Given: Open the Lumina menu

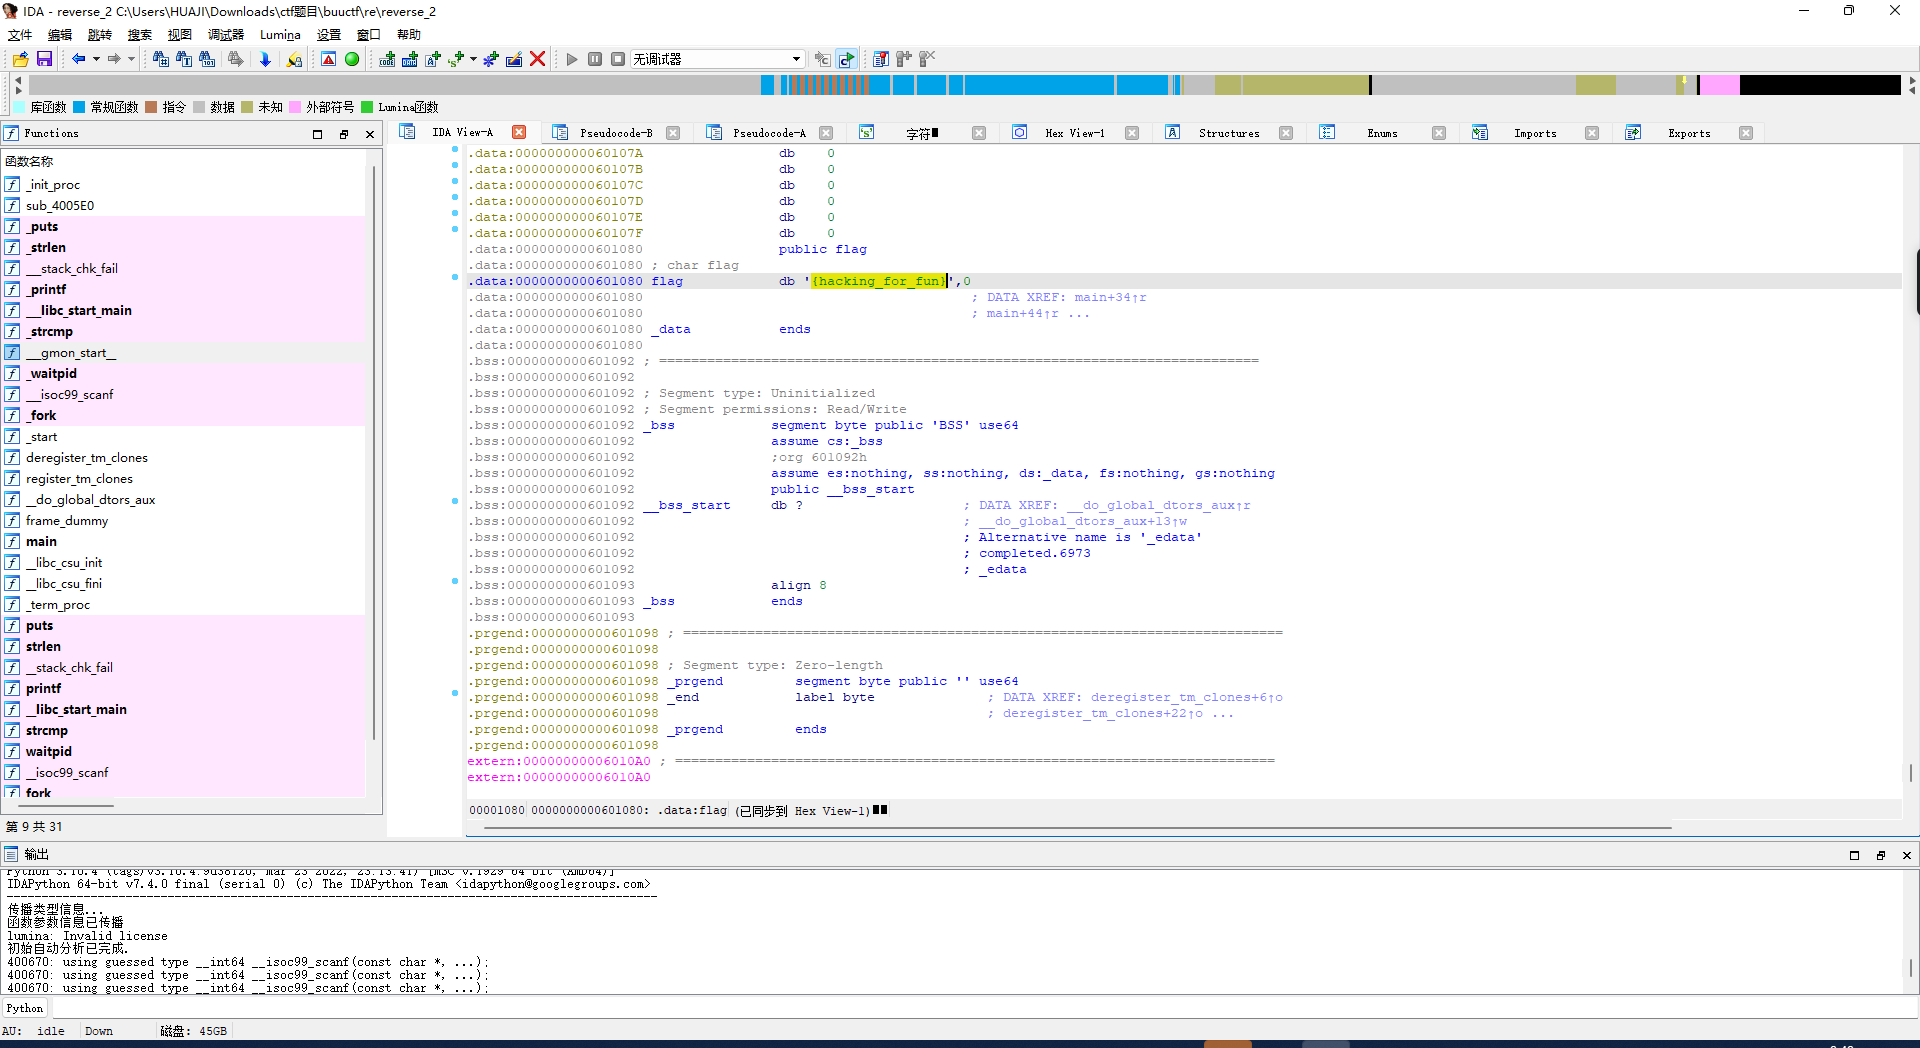Looking at the screenshot, I should (x=280, y=35).
